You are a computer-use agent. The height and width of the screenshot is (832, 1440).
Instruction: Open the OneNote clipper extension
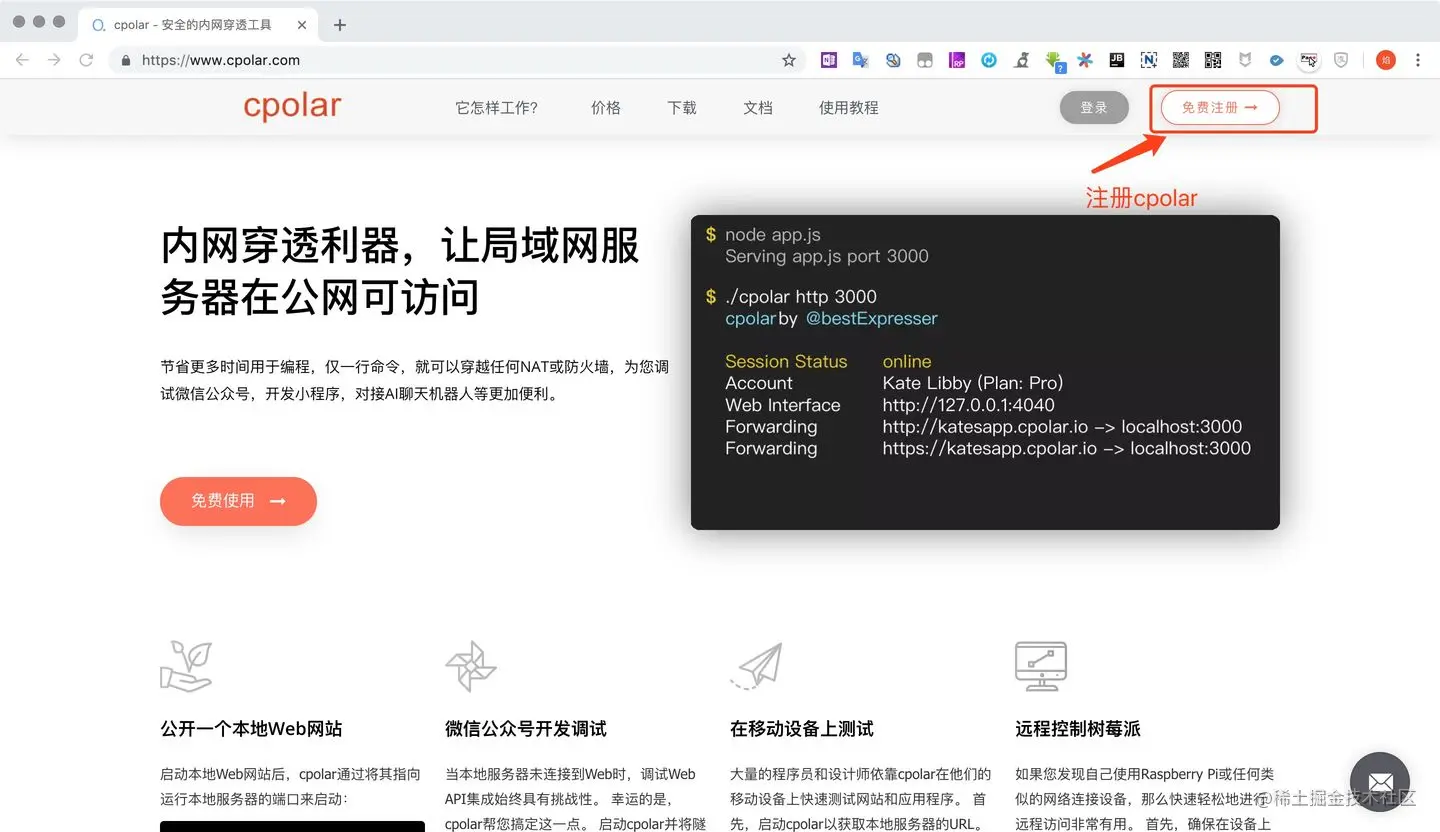pyautogui.click(x=829, y=60)
